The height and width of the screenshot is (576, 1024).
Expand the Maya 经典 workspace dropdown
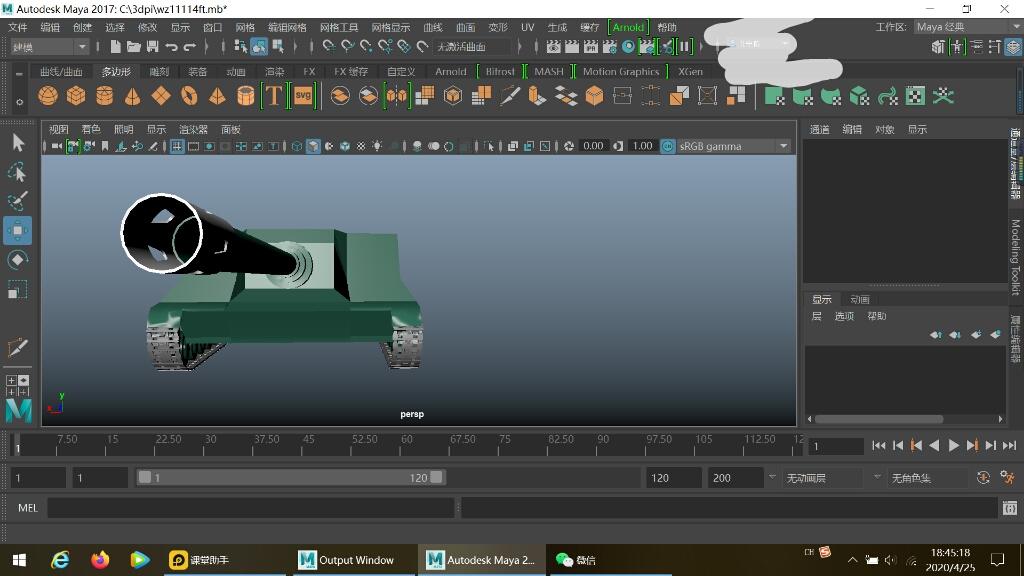pyautogui.click(x=961, y=27)
